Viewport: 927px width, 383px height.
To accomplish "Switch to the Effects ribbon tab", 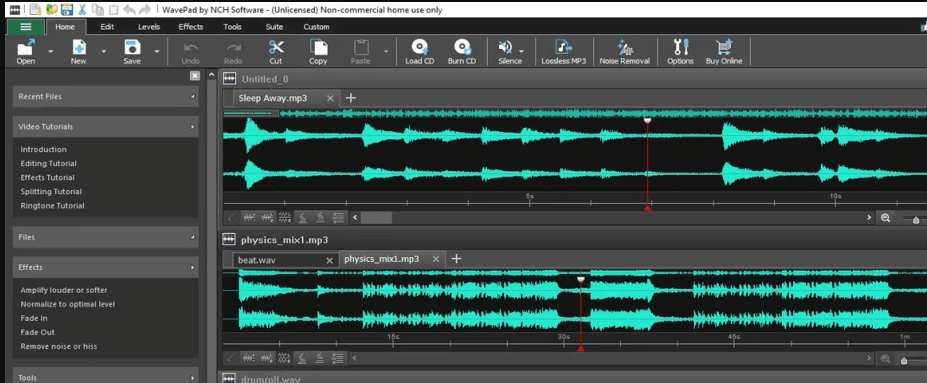I will [x=190, y=27].
